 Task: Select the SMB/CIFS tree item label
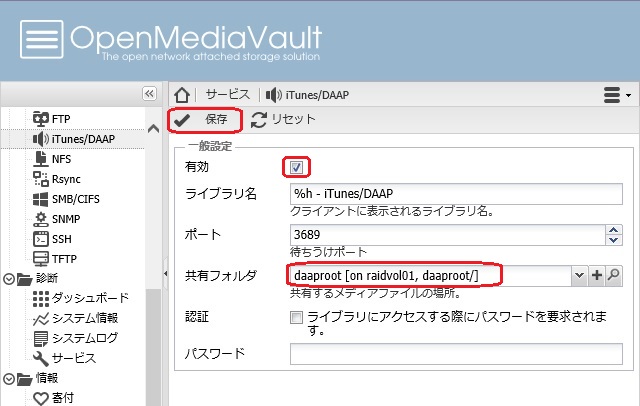pyautogui.click(x=76, y=199)
